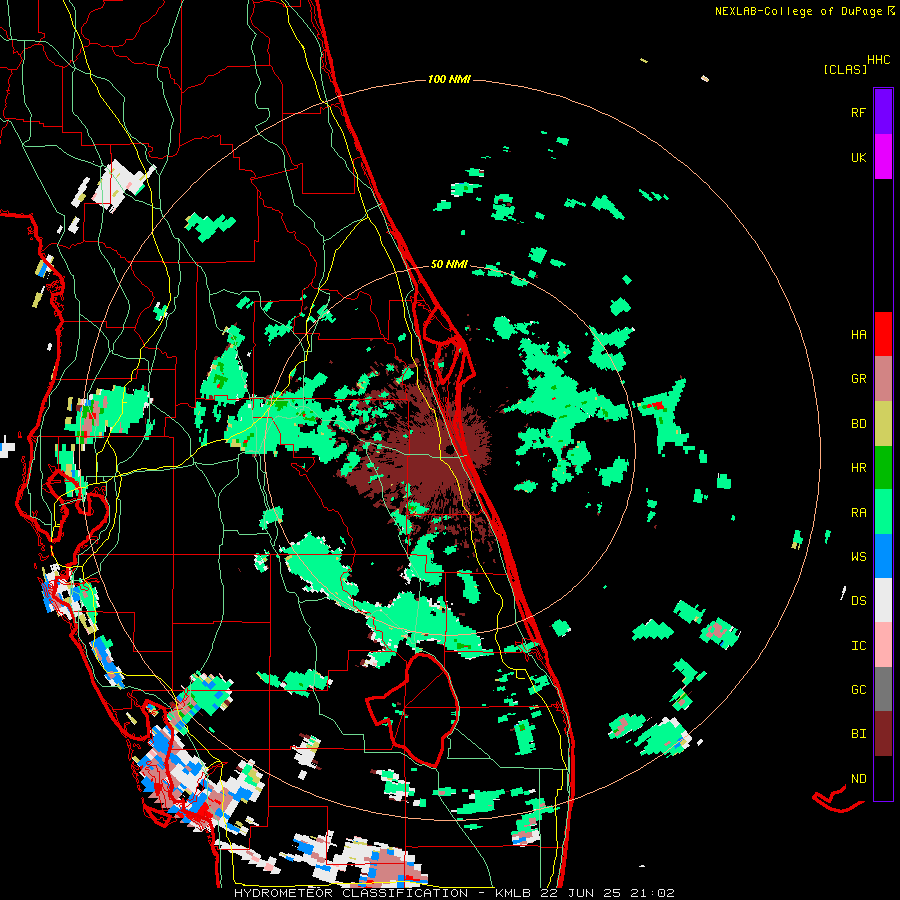Select the GR legend color block

coord(883,378)
